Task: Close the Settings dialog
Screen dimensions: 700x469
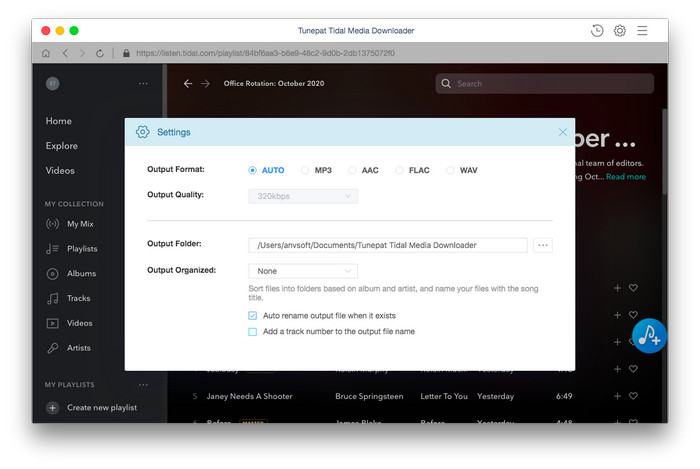Action: click(562, 132)
